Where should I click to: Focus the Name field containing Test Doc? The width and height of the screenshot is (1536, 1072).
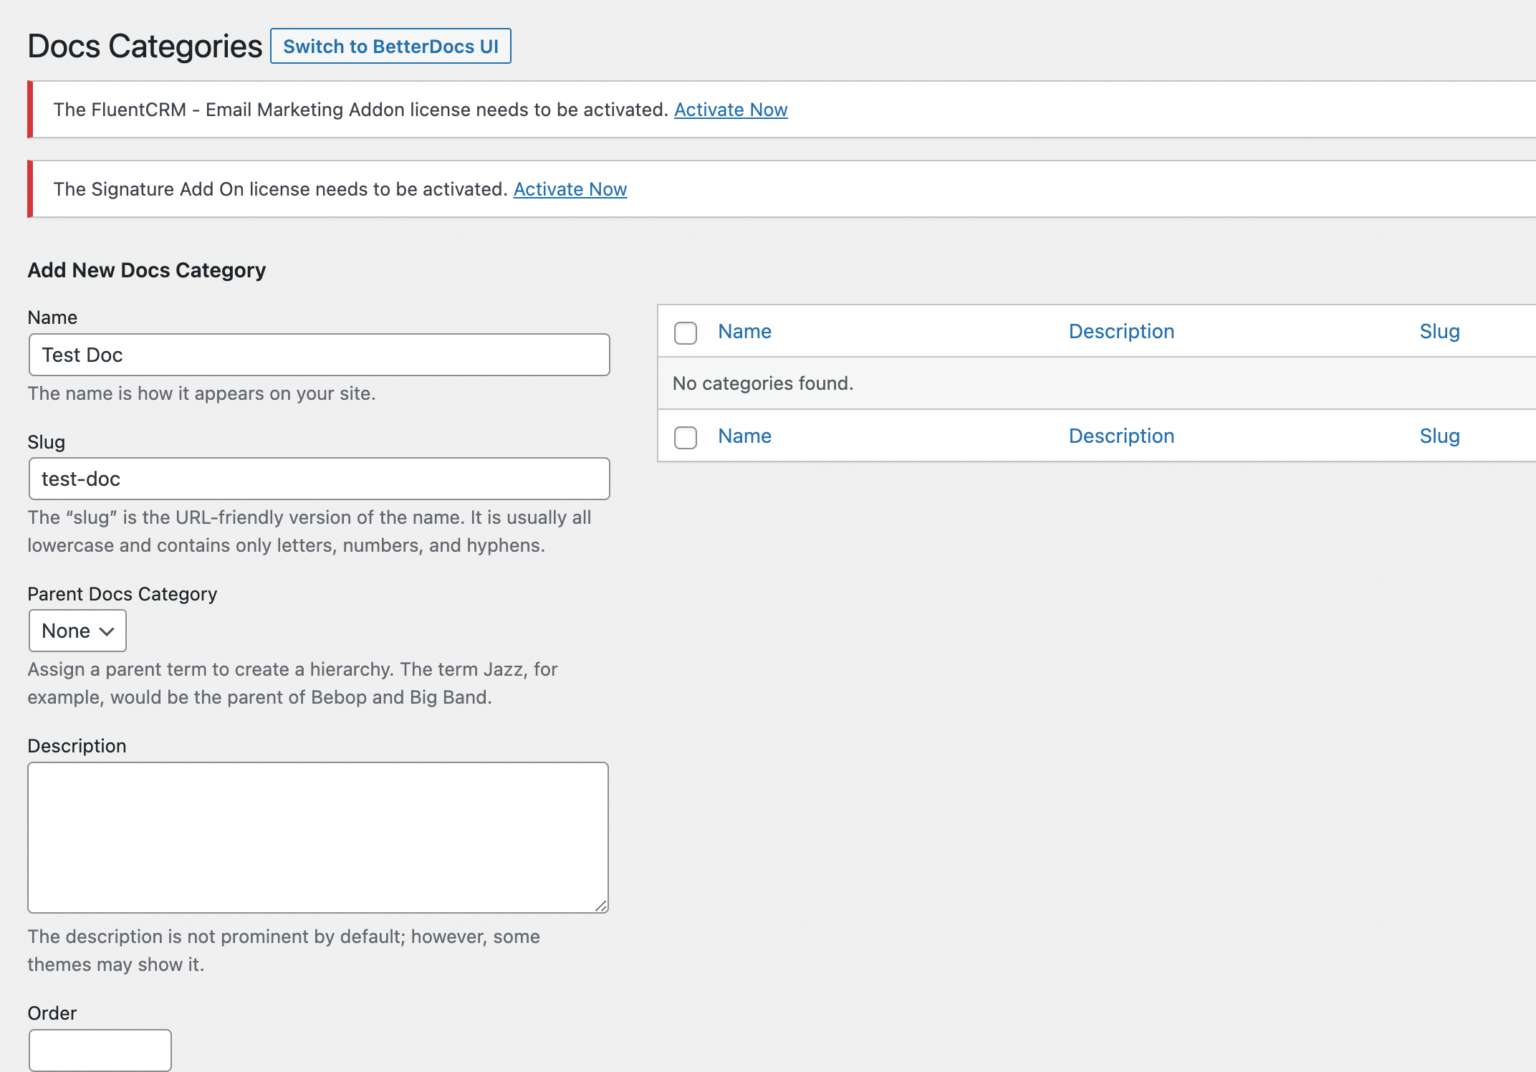(318, 355)
